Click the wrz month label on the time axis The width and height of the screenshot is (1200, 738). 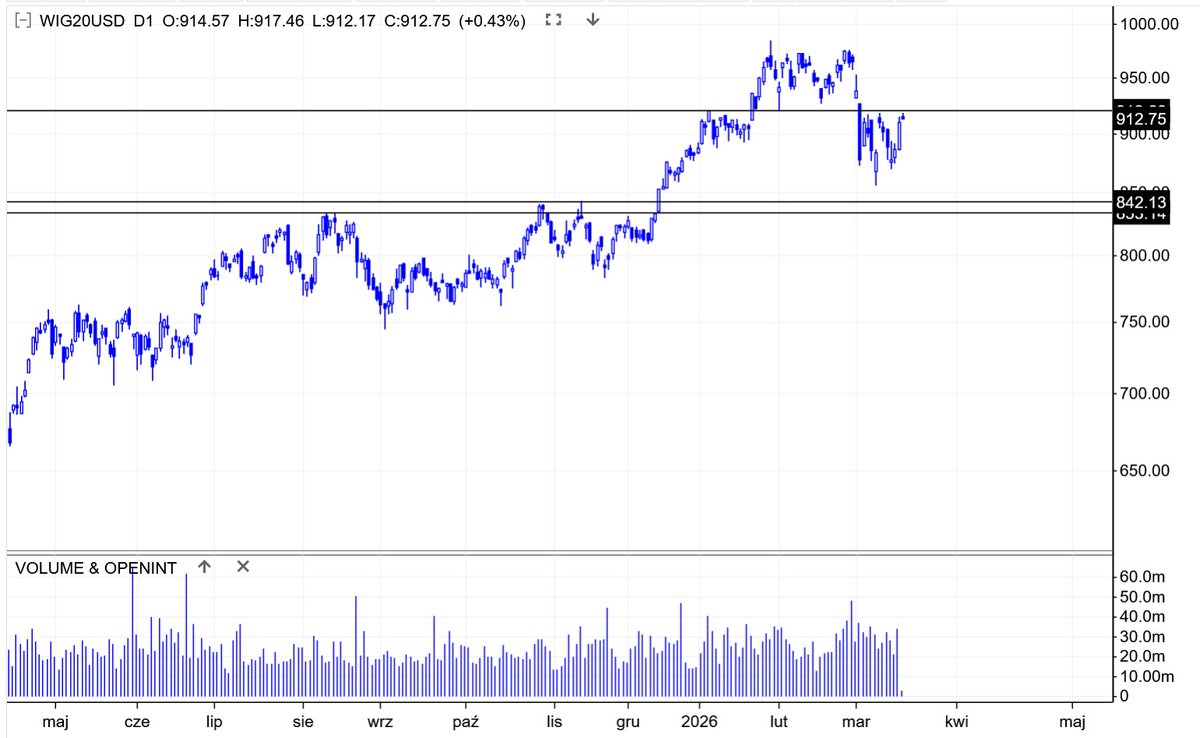click(x=379, y=720)
